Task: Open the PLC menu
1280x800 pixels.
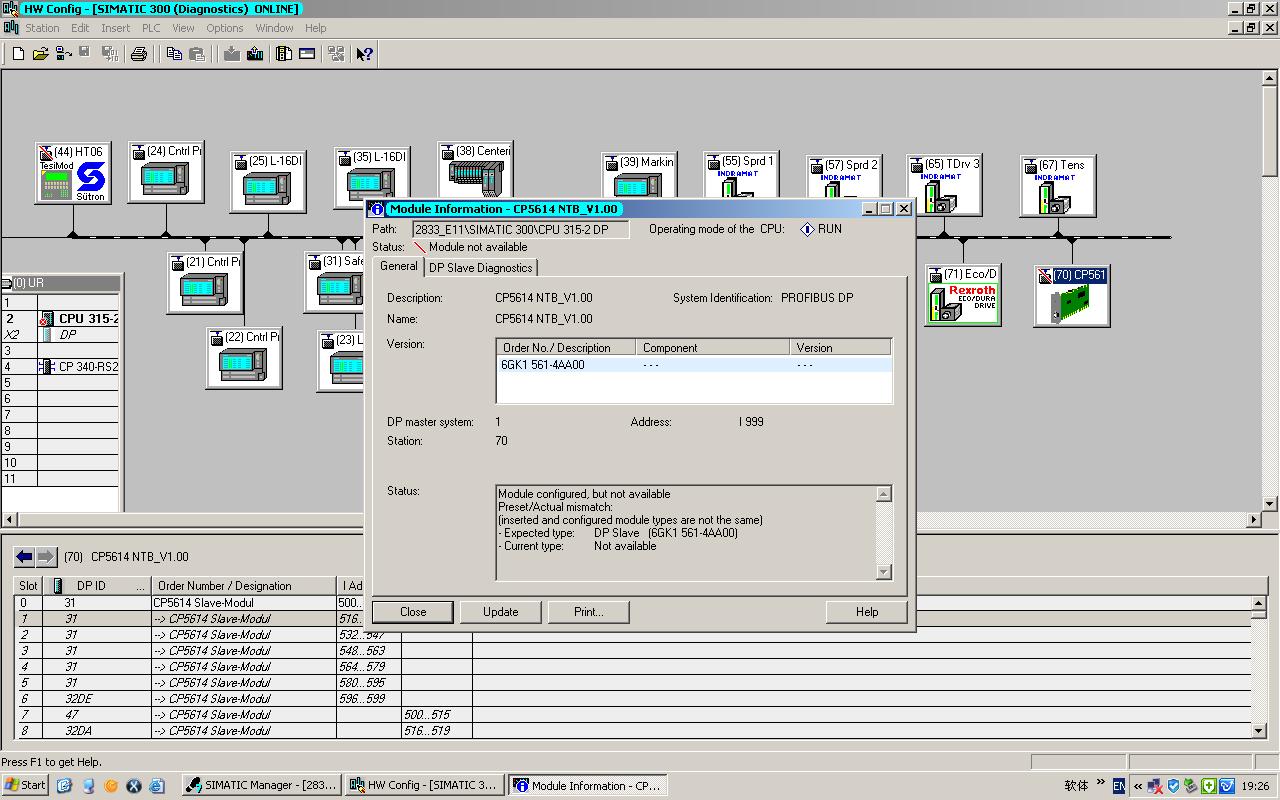Action: 150,28
